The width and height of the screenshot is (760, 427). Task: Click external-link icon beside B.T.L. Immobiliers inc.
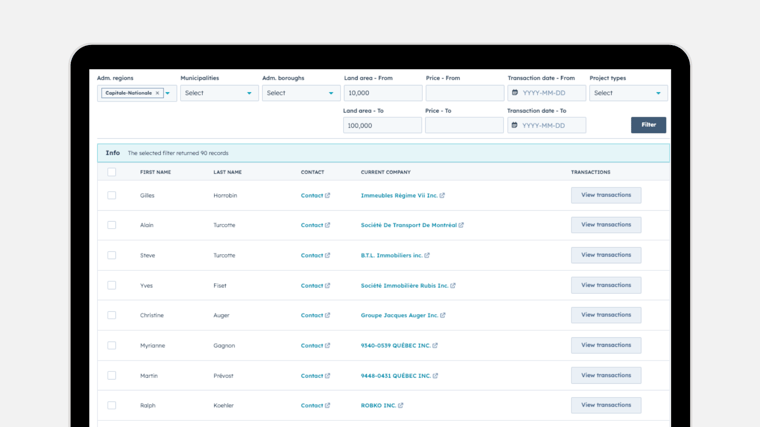coord(427,255)
